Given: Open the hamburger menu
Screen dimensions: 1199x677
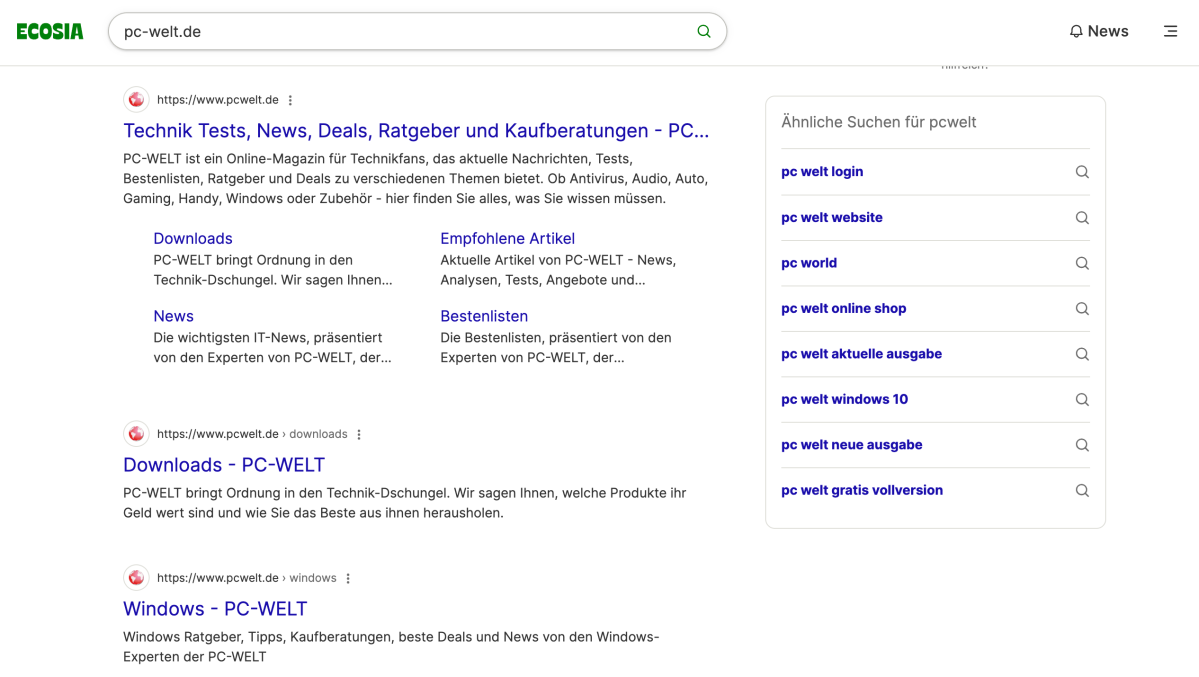Looking at the screenshot, I should tap(1170, 31).
